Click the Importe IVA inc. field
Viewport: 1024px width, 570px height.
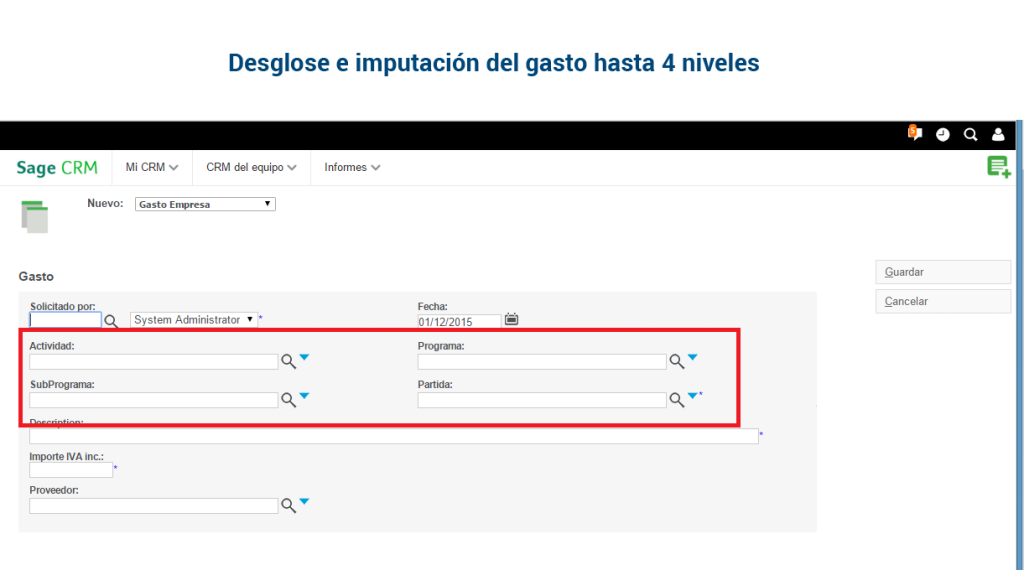coord(71,470)
